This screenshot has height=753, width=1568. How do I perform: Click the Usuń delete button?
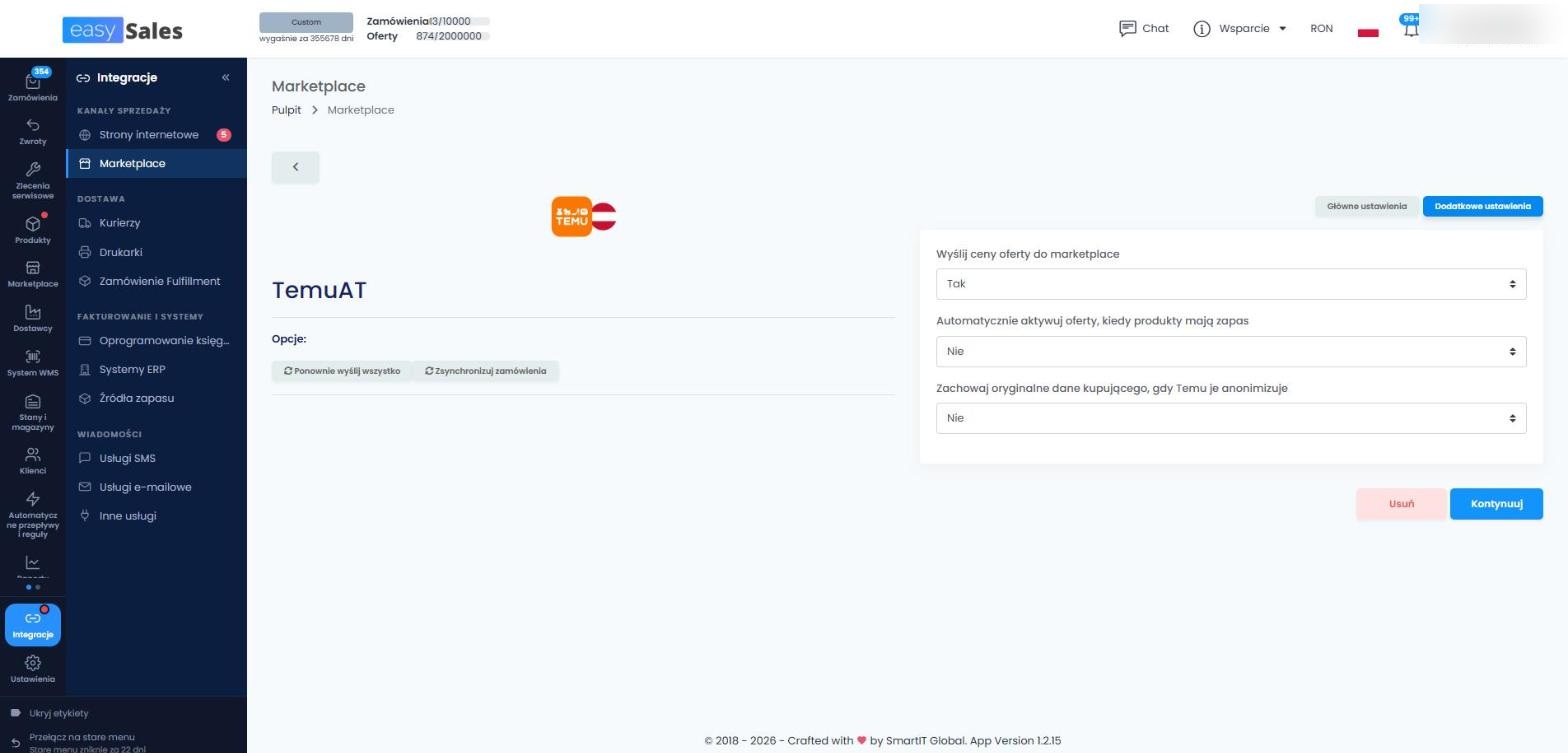[x=1401, y=504]
